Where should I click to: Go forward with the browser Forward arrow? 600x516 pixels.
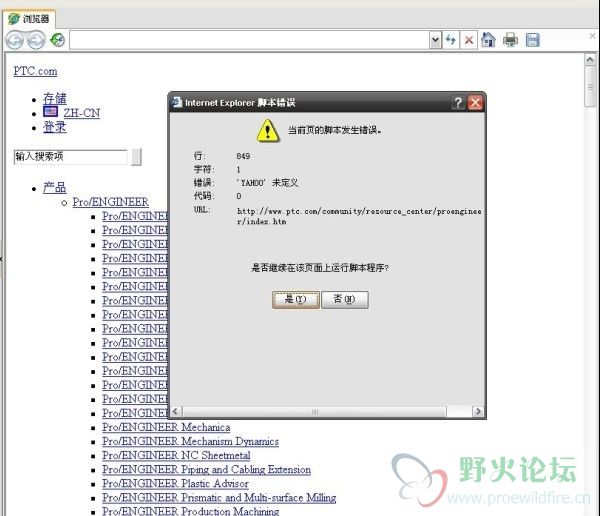[x=36, y=40]
